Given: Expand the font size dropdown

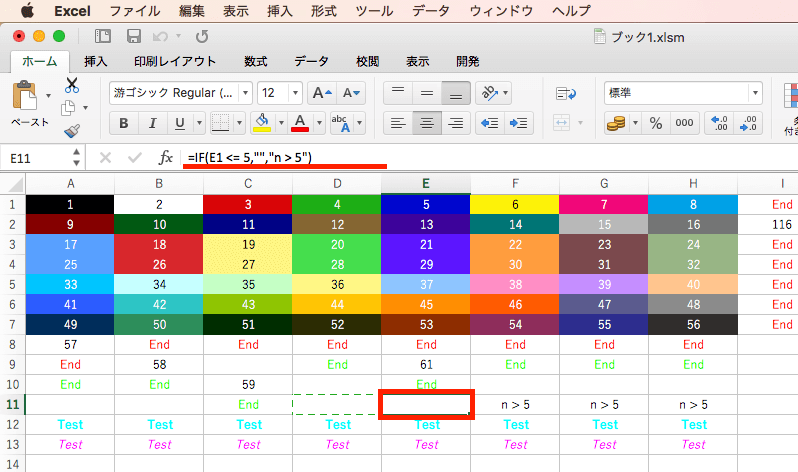Looking at the screenshot, I should pyautogui.click(x=295, y=93).
